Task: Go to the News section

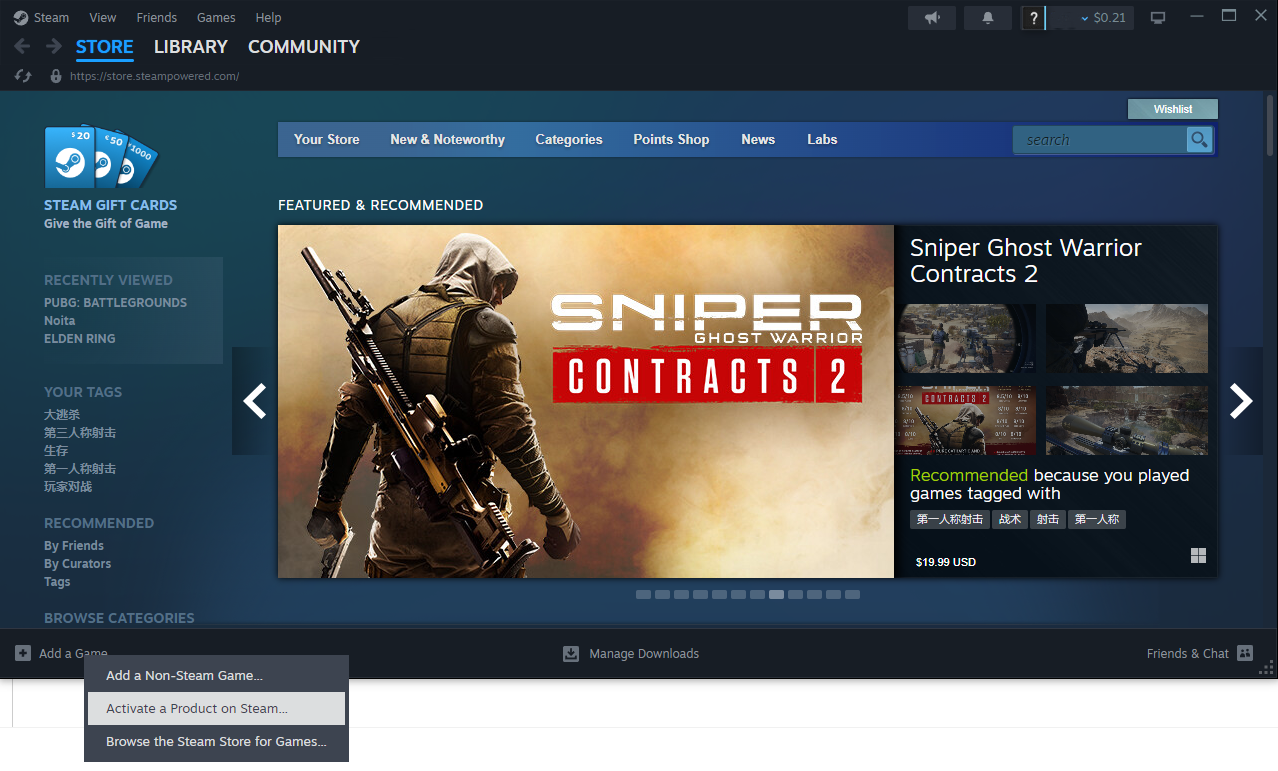Action: click(x=758, y=140)
